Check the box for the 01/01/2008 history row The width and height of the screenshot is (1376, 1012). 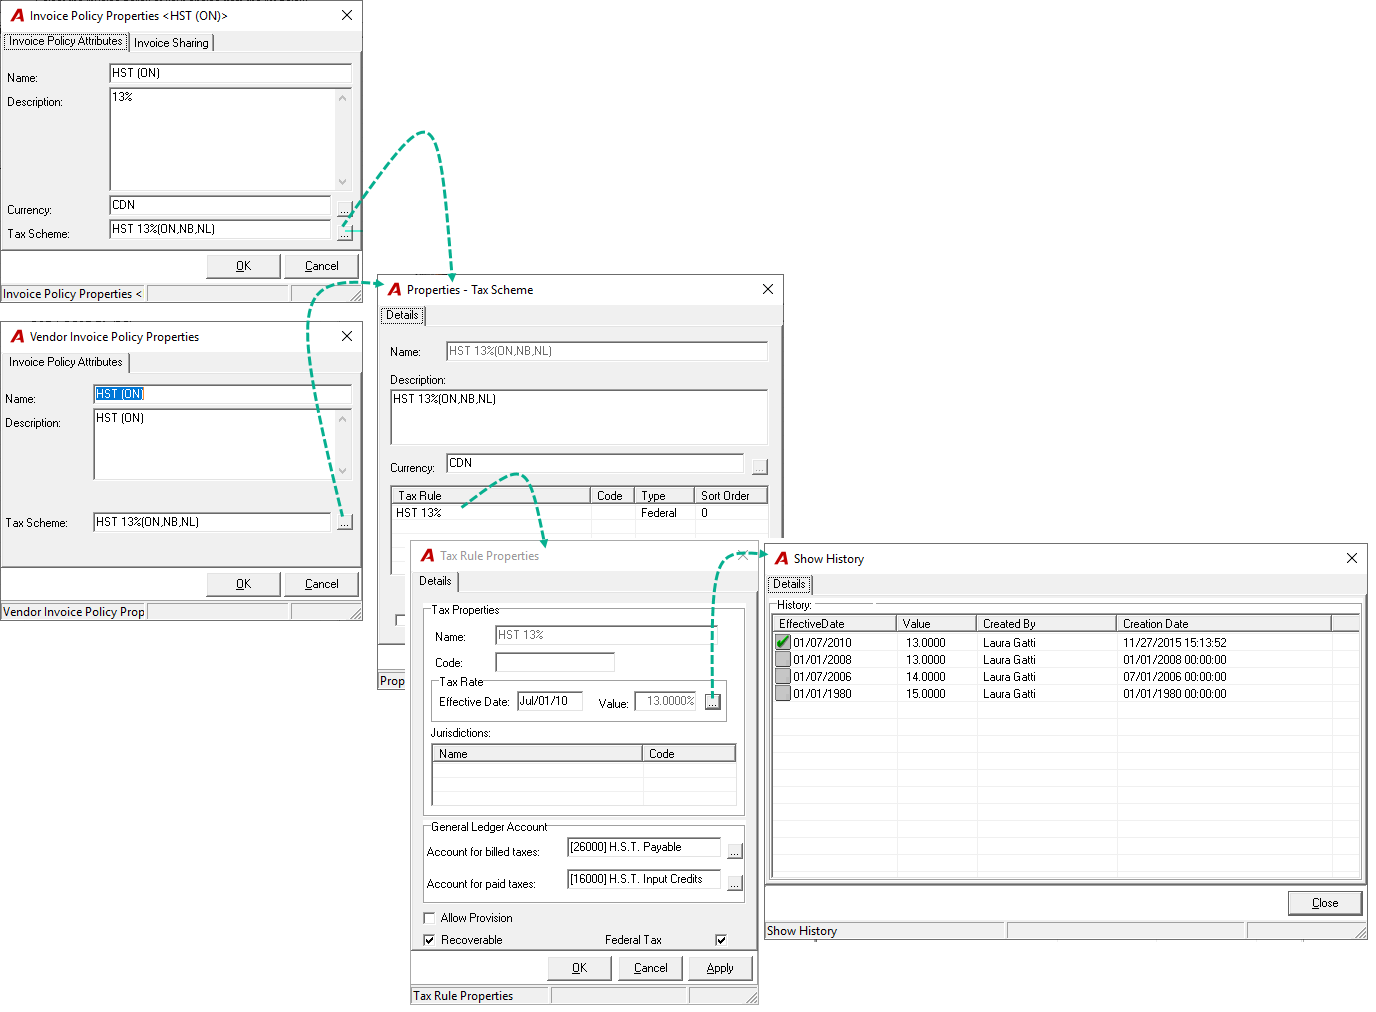(783, 660)
